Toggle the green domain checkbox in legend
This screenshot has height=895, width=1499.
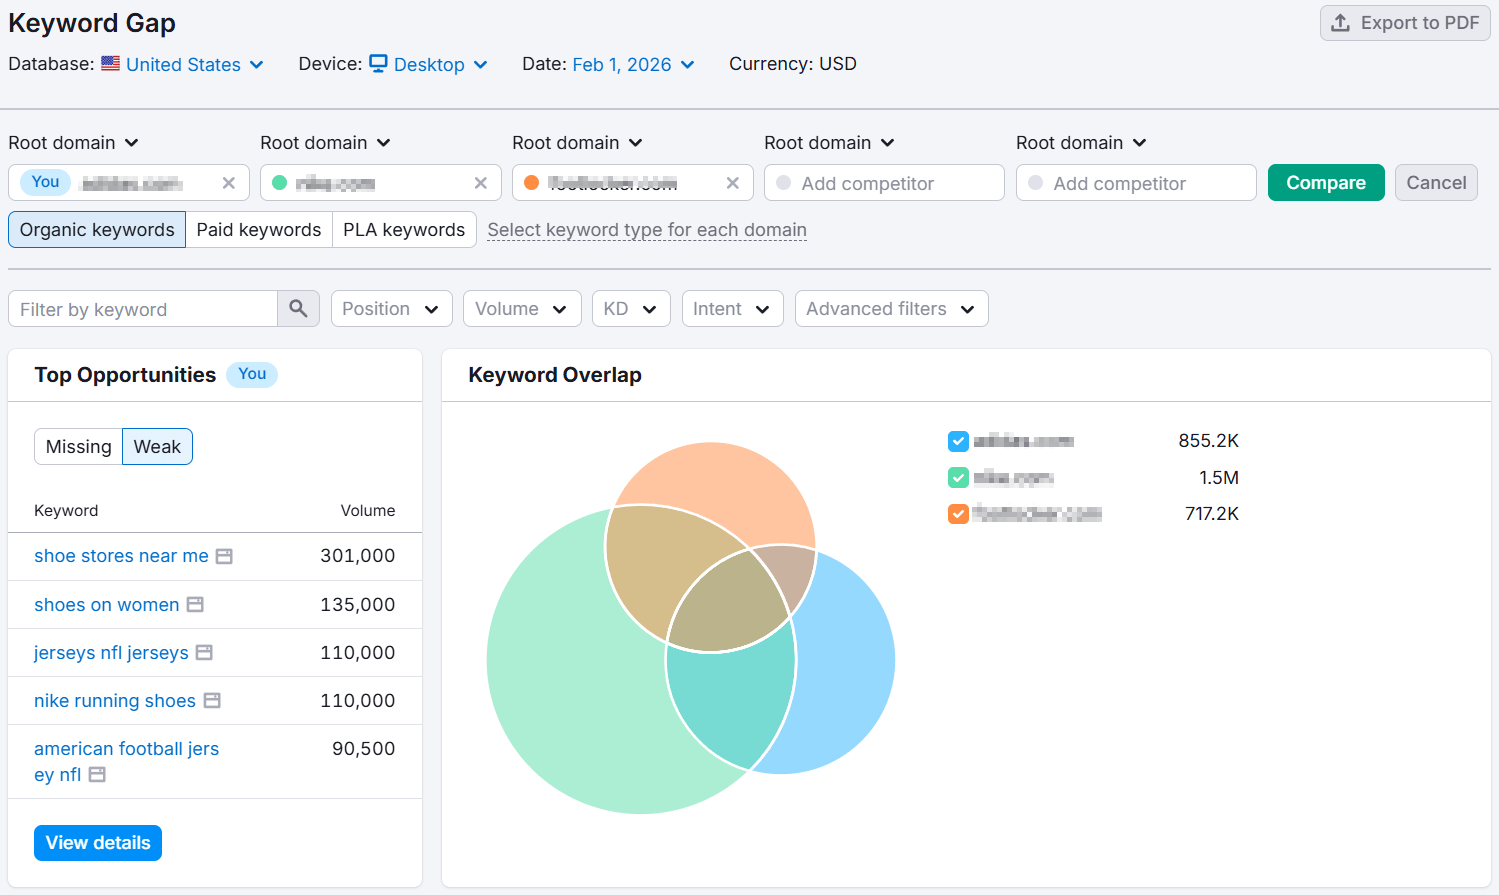tap(958, 478)
